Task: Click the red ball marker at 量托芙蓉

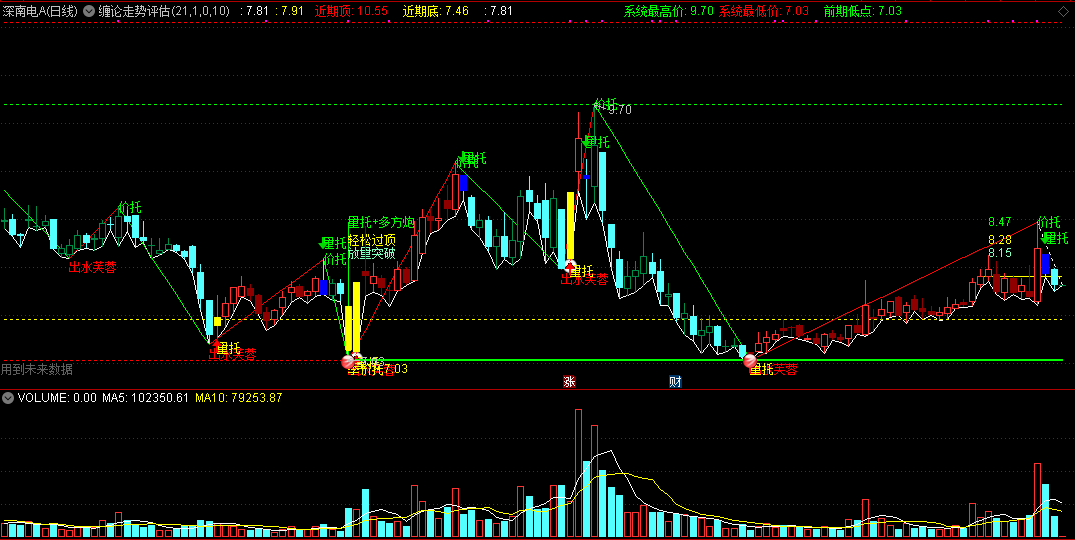Action: pos(749,360)
